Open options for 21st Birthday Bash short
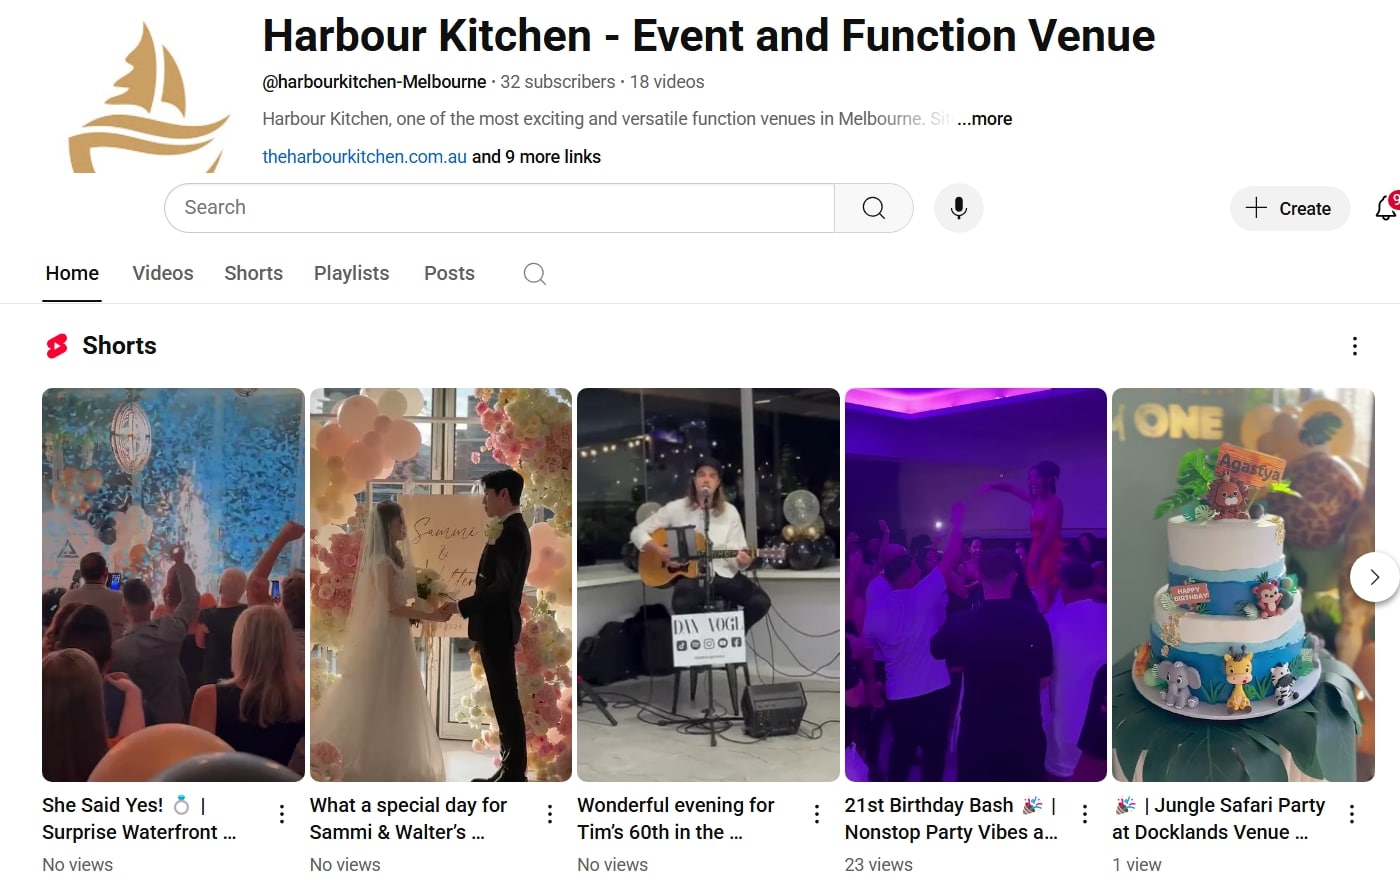This screenshot has height=892, width=1400. (x=1084, y=814)
